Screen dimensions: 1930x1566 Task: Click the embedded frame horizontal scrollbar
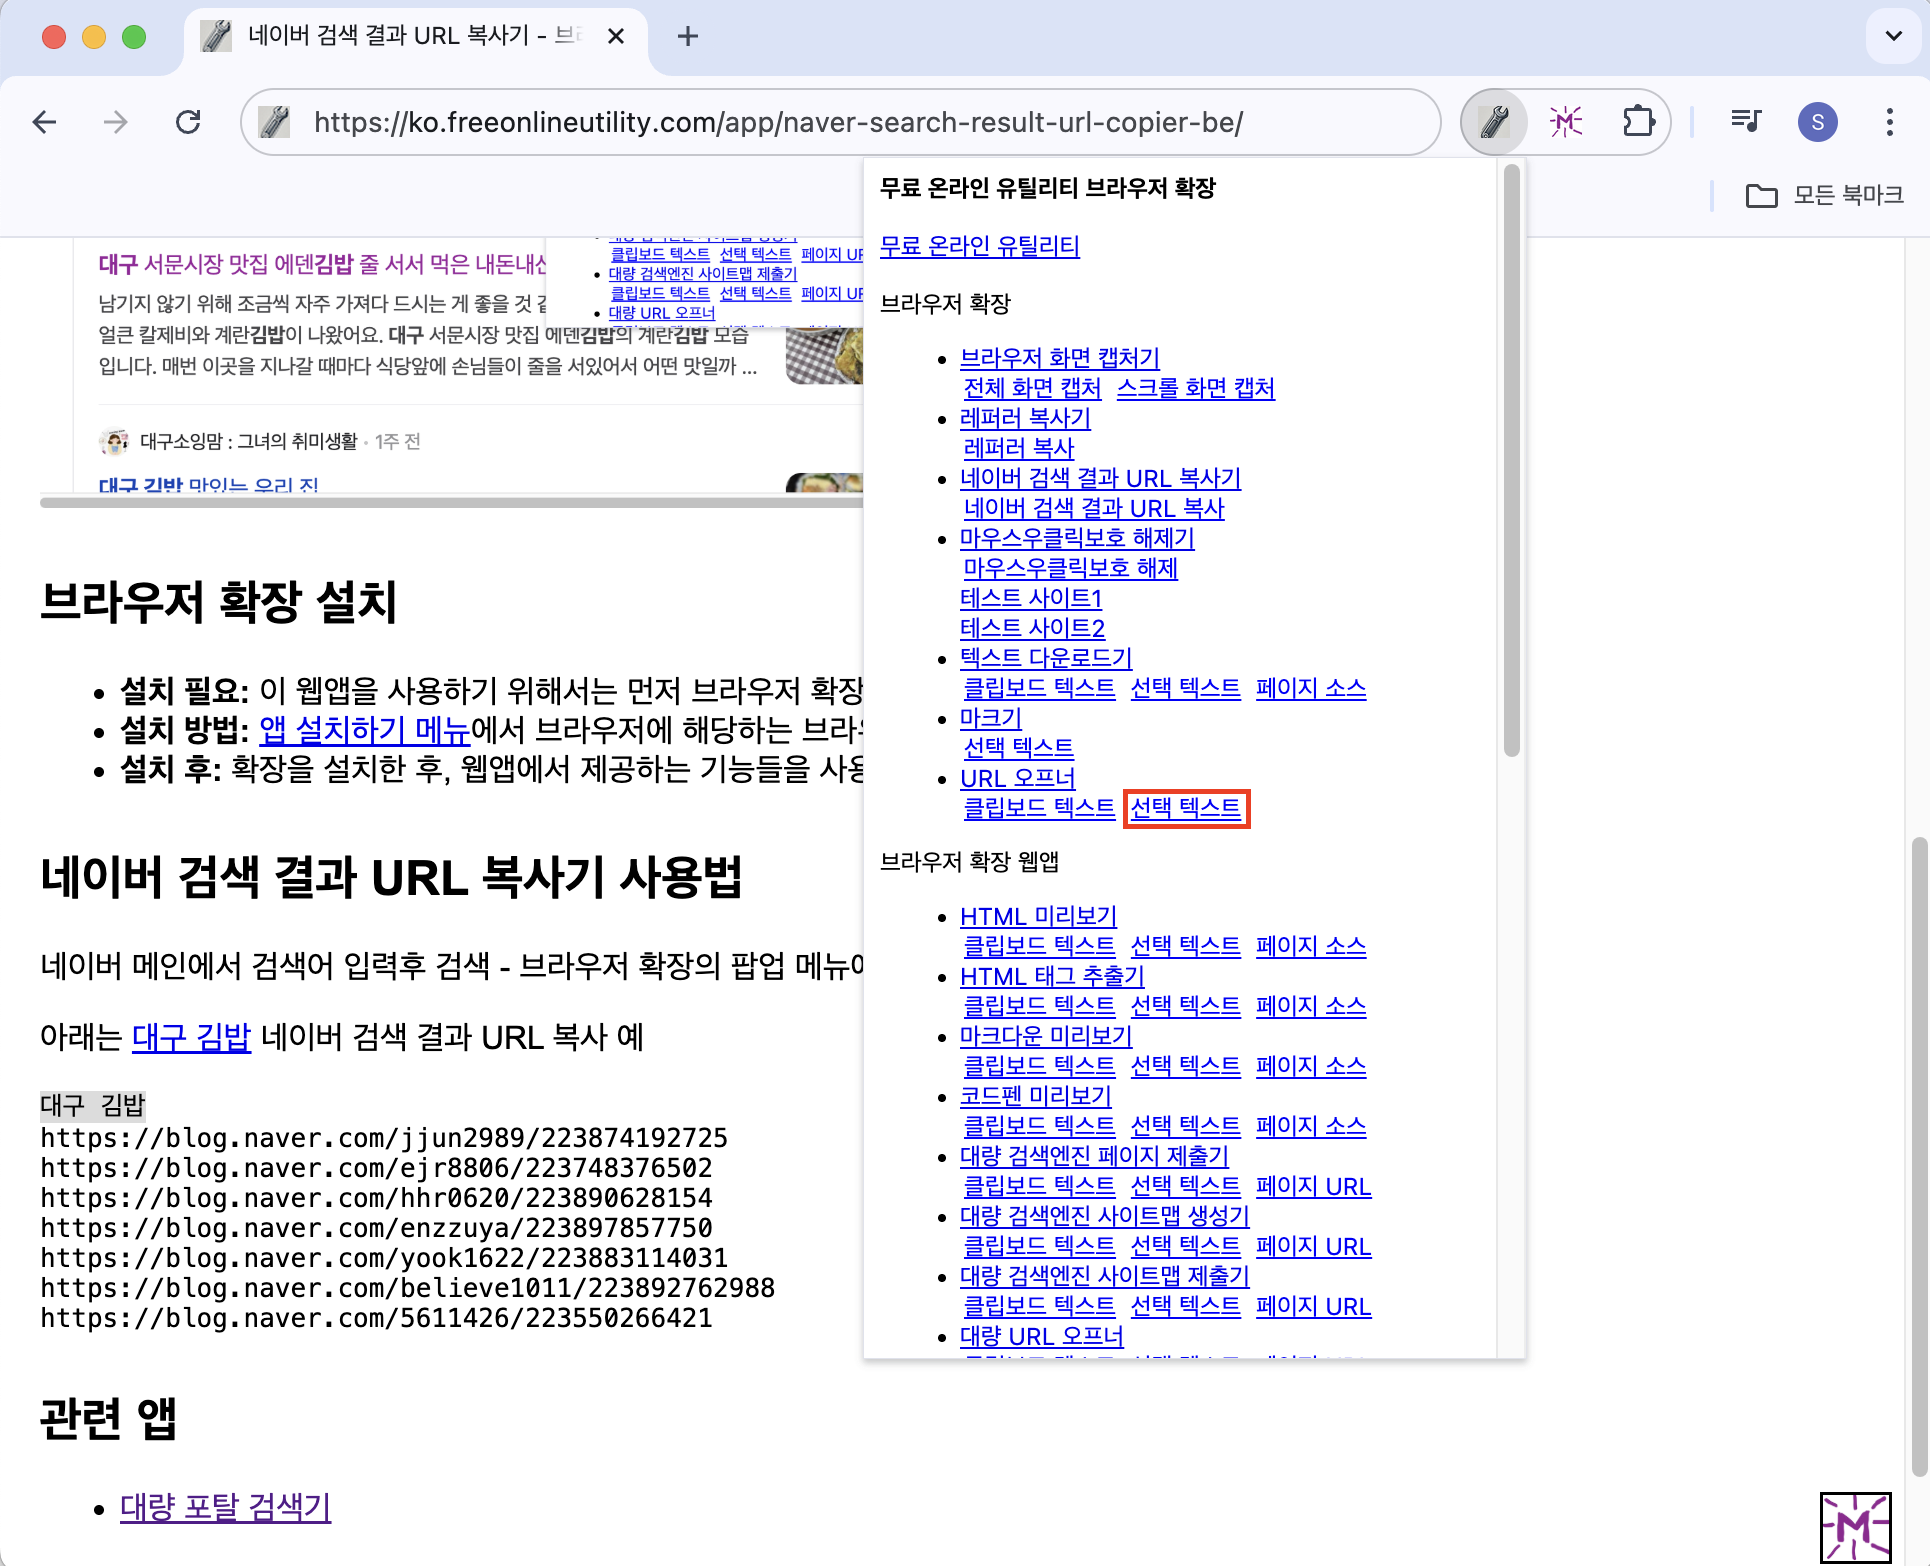point(450,502)
